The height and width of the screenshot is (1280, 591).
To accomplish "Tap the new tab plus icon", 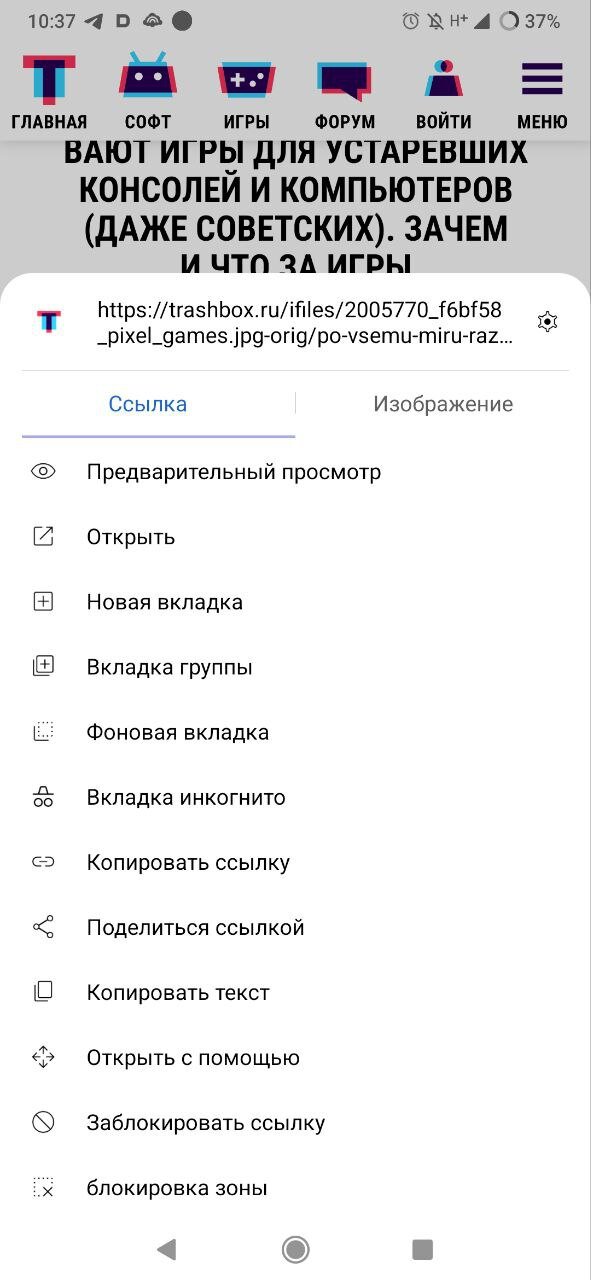I will click(43, 602).
